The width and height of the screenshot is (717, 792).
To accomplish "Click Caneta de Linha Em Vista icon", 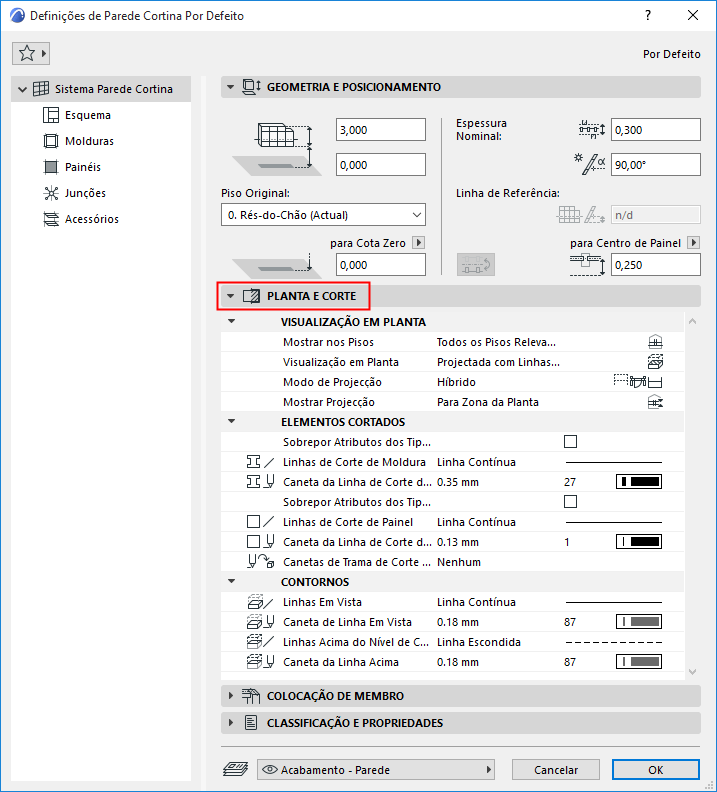I will tap(261, 622).
